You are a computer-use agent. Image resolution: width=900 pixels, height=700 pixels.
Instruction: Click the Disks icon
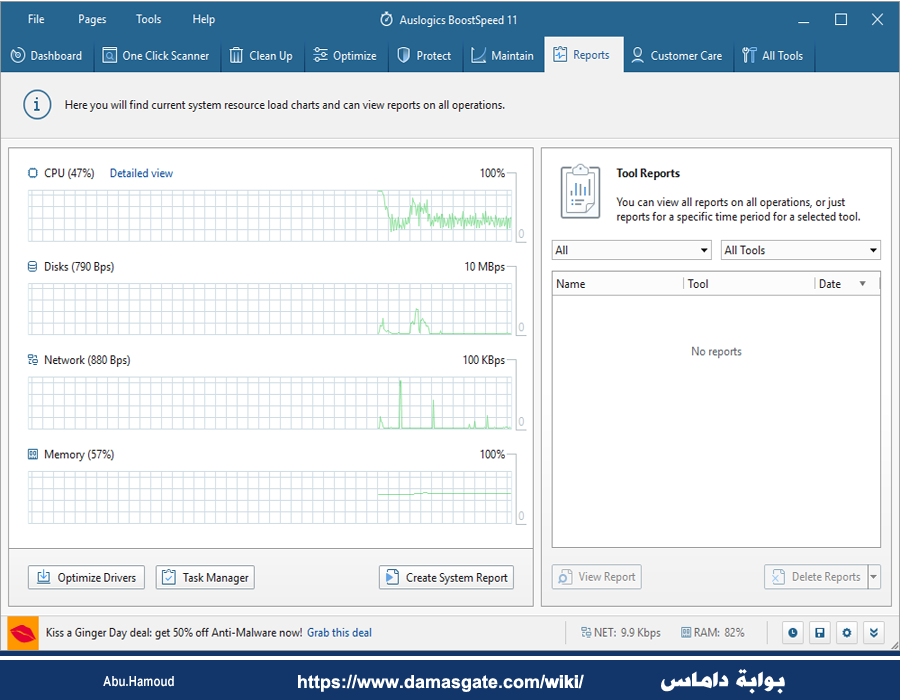coord(33,266)
